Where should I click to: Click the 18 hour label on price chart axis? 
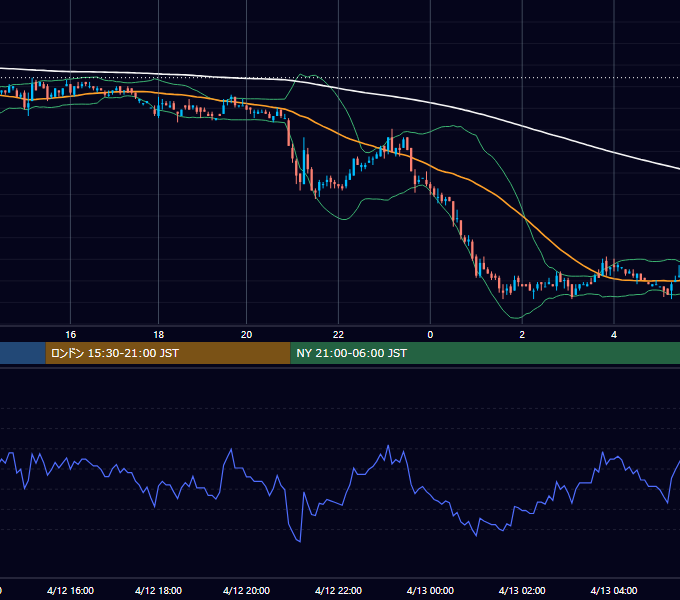point(159,335)
